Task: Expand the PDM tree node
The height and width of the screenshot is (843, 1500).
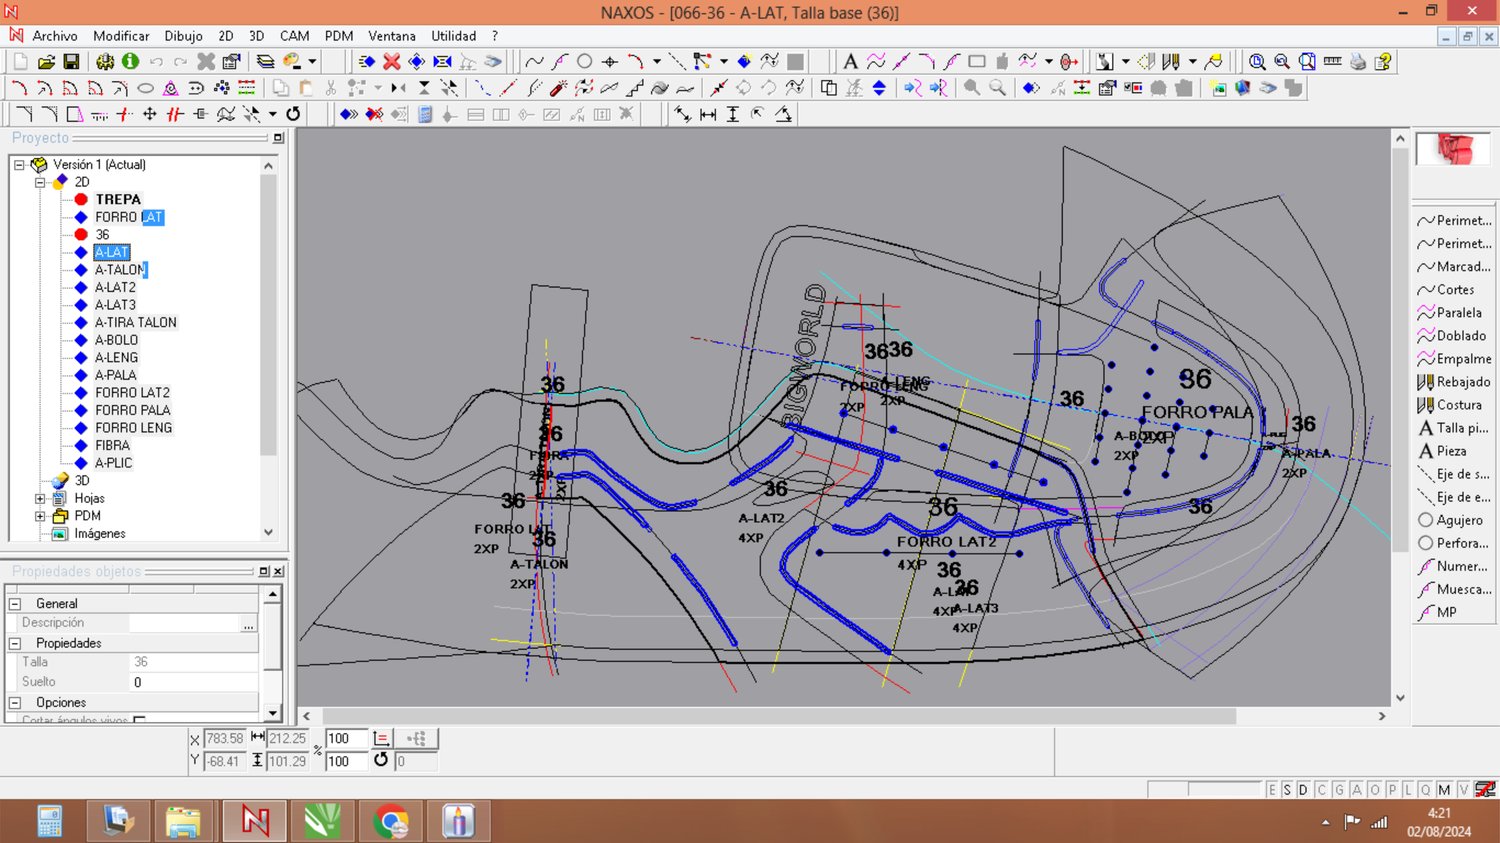Action: 40,516
